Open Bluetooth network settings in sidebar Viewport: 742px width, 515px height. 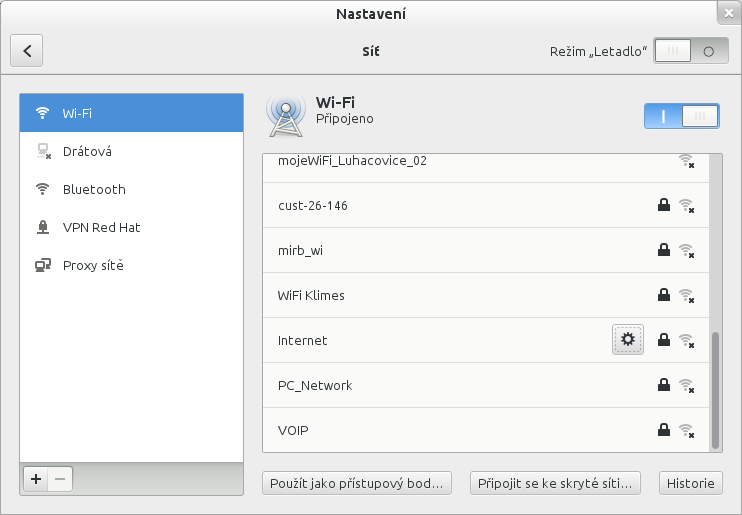[x=132, y=189]
